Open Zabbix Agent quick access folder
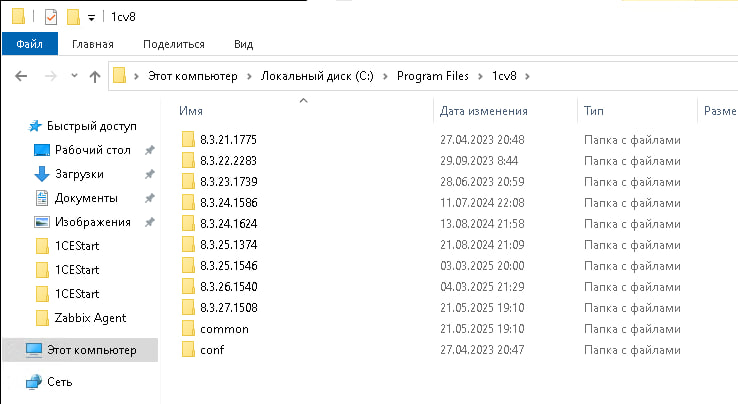Image resolution: width=738 pixels, height=404 pixels. [x=90, y=318]
